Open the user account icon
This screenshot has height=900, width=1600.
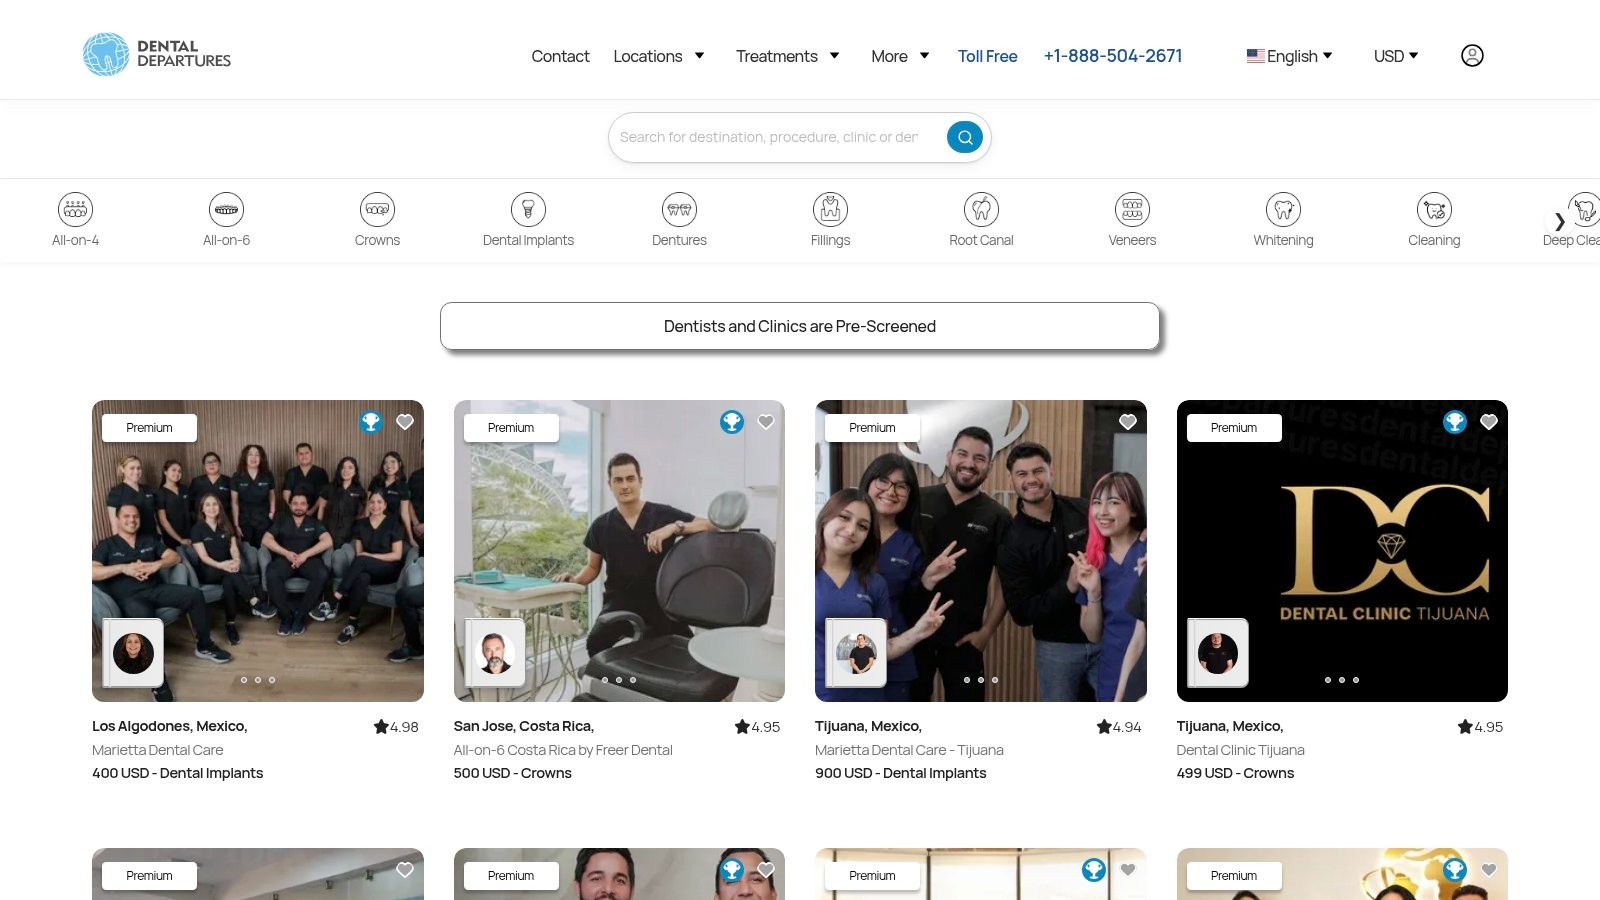click(1472, 56)
